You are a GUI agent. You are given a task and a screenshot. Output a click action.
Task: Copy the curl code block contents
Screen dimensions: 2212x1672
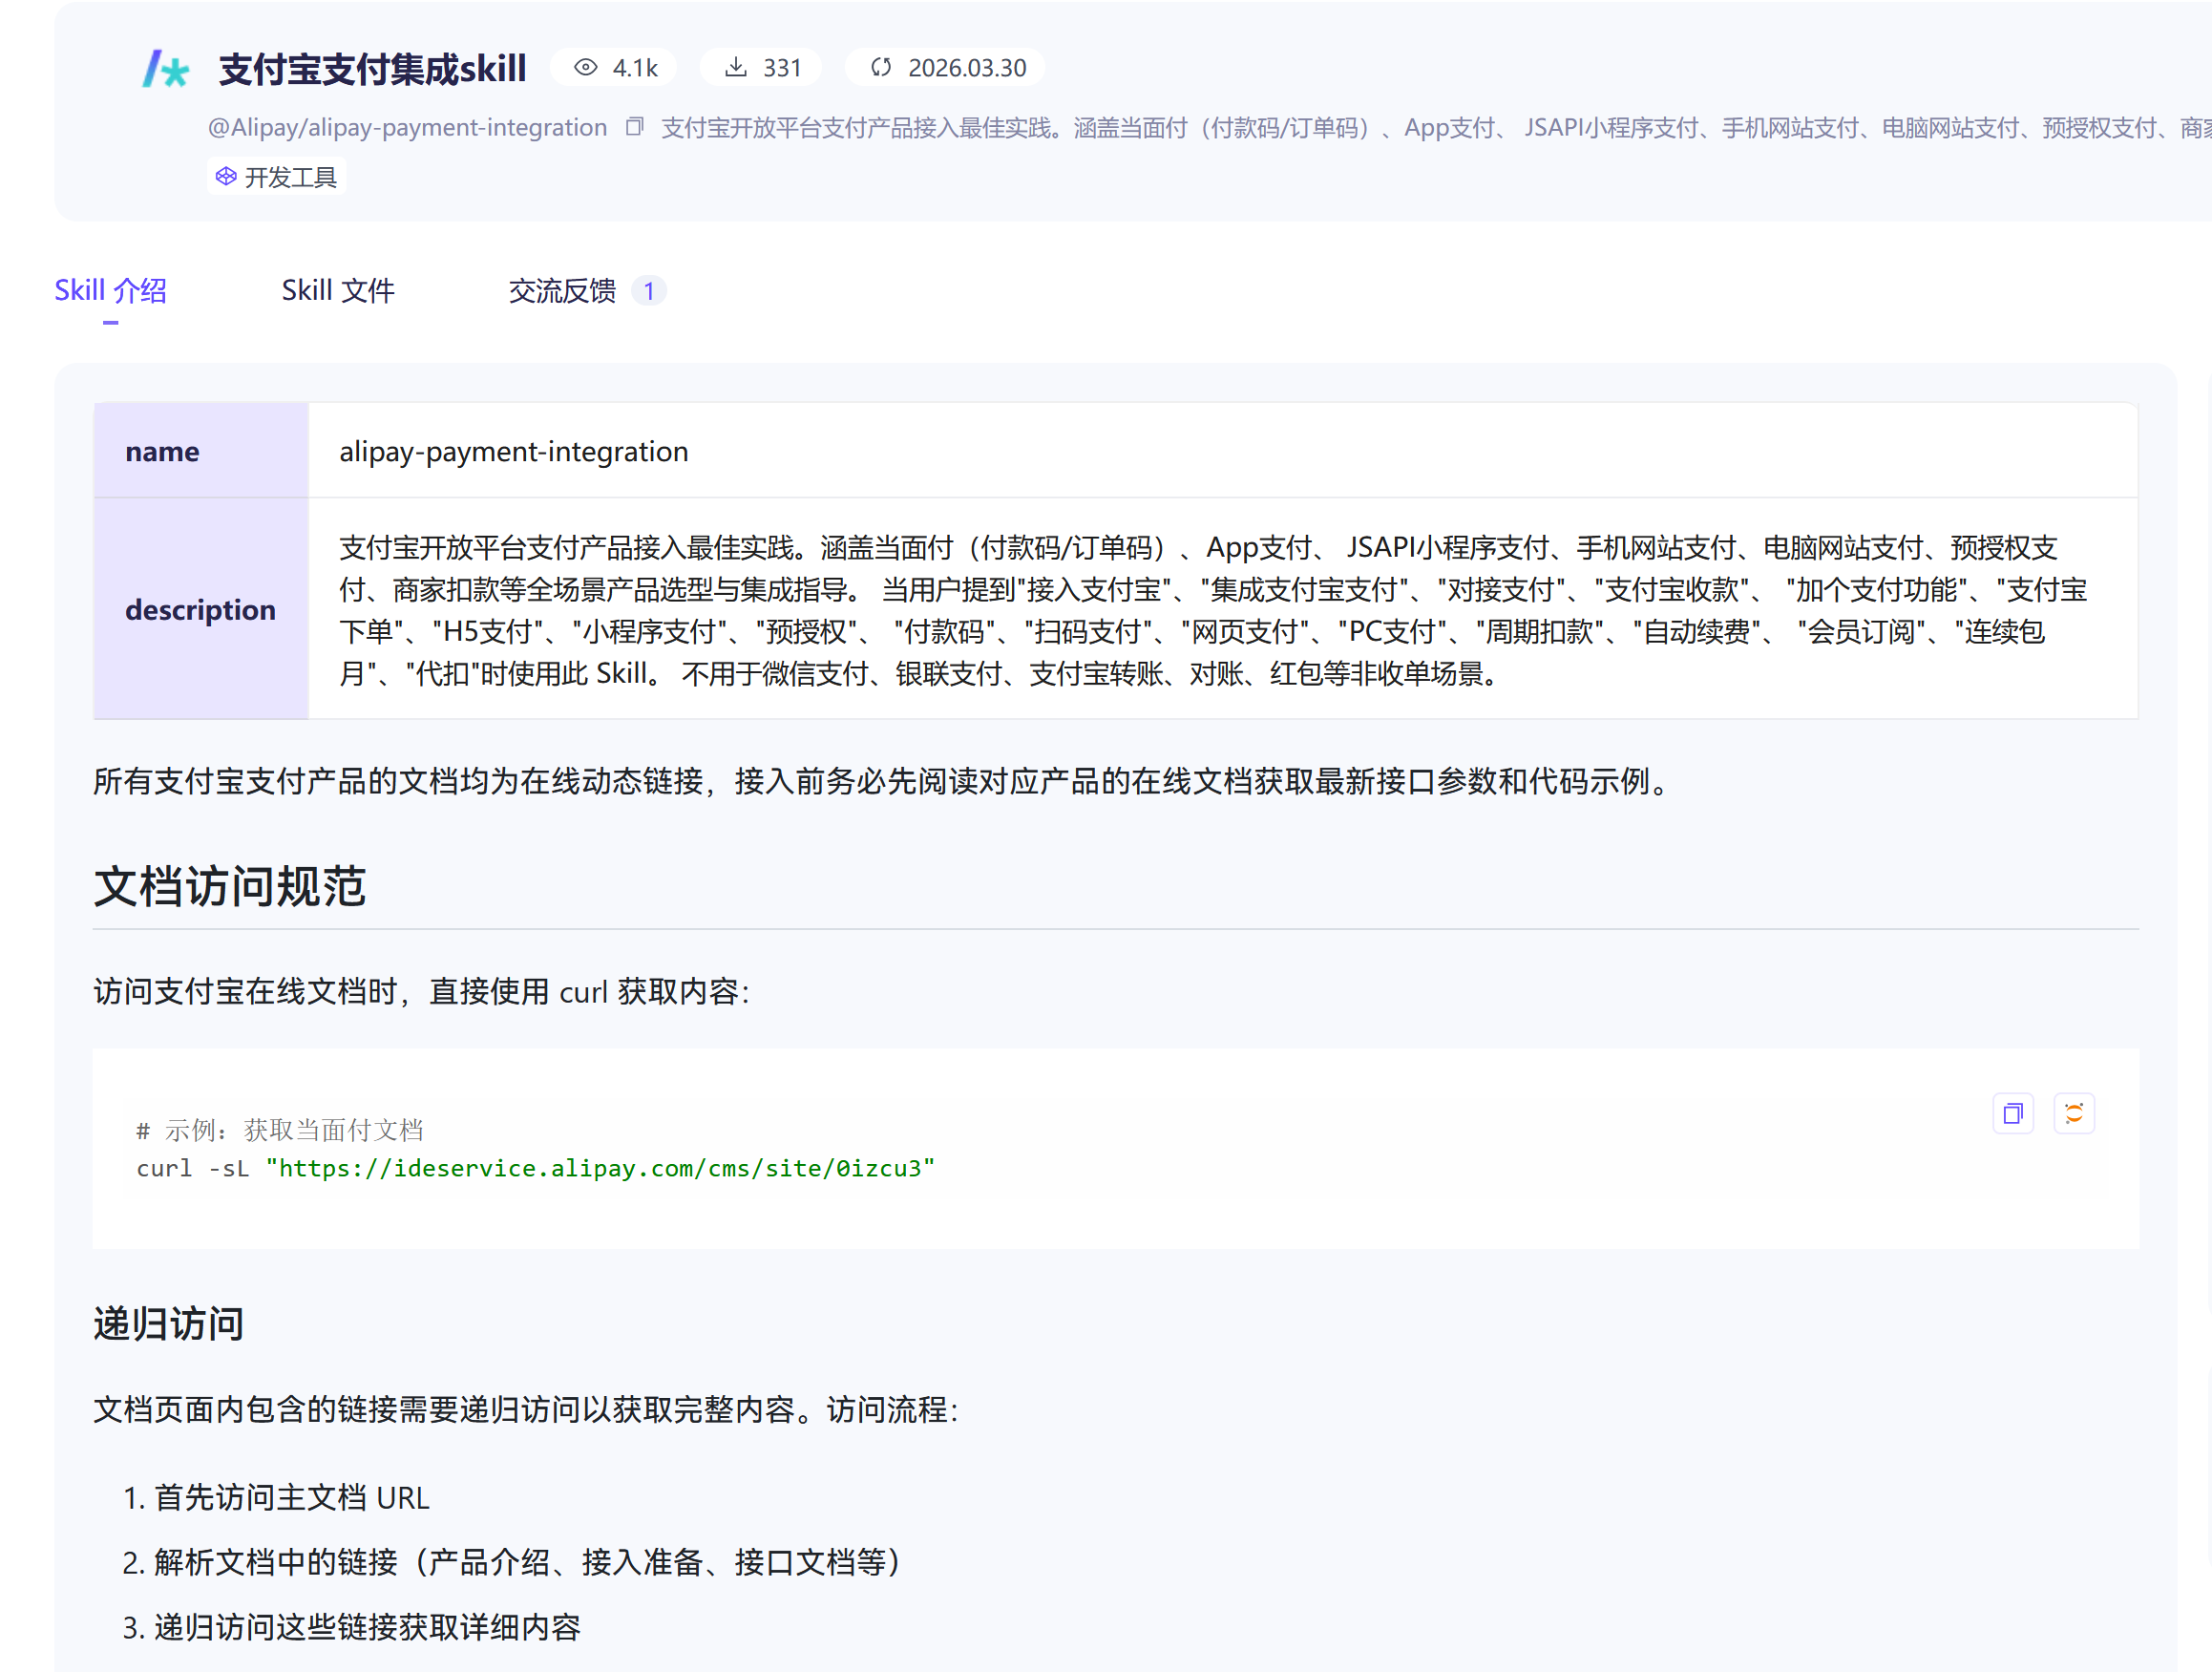(x=2012, y=1113)
